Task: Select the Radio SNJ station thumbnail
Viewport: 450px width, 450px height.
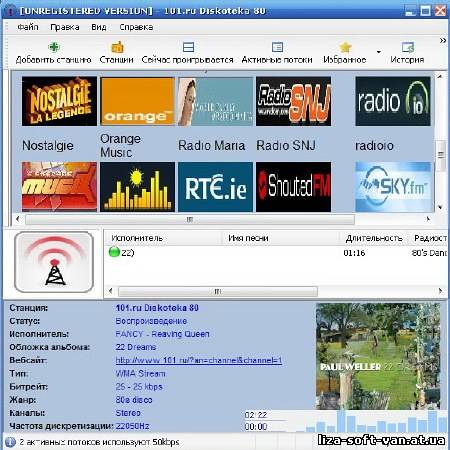Action: pos(293,101)
